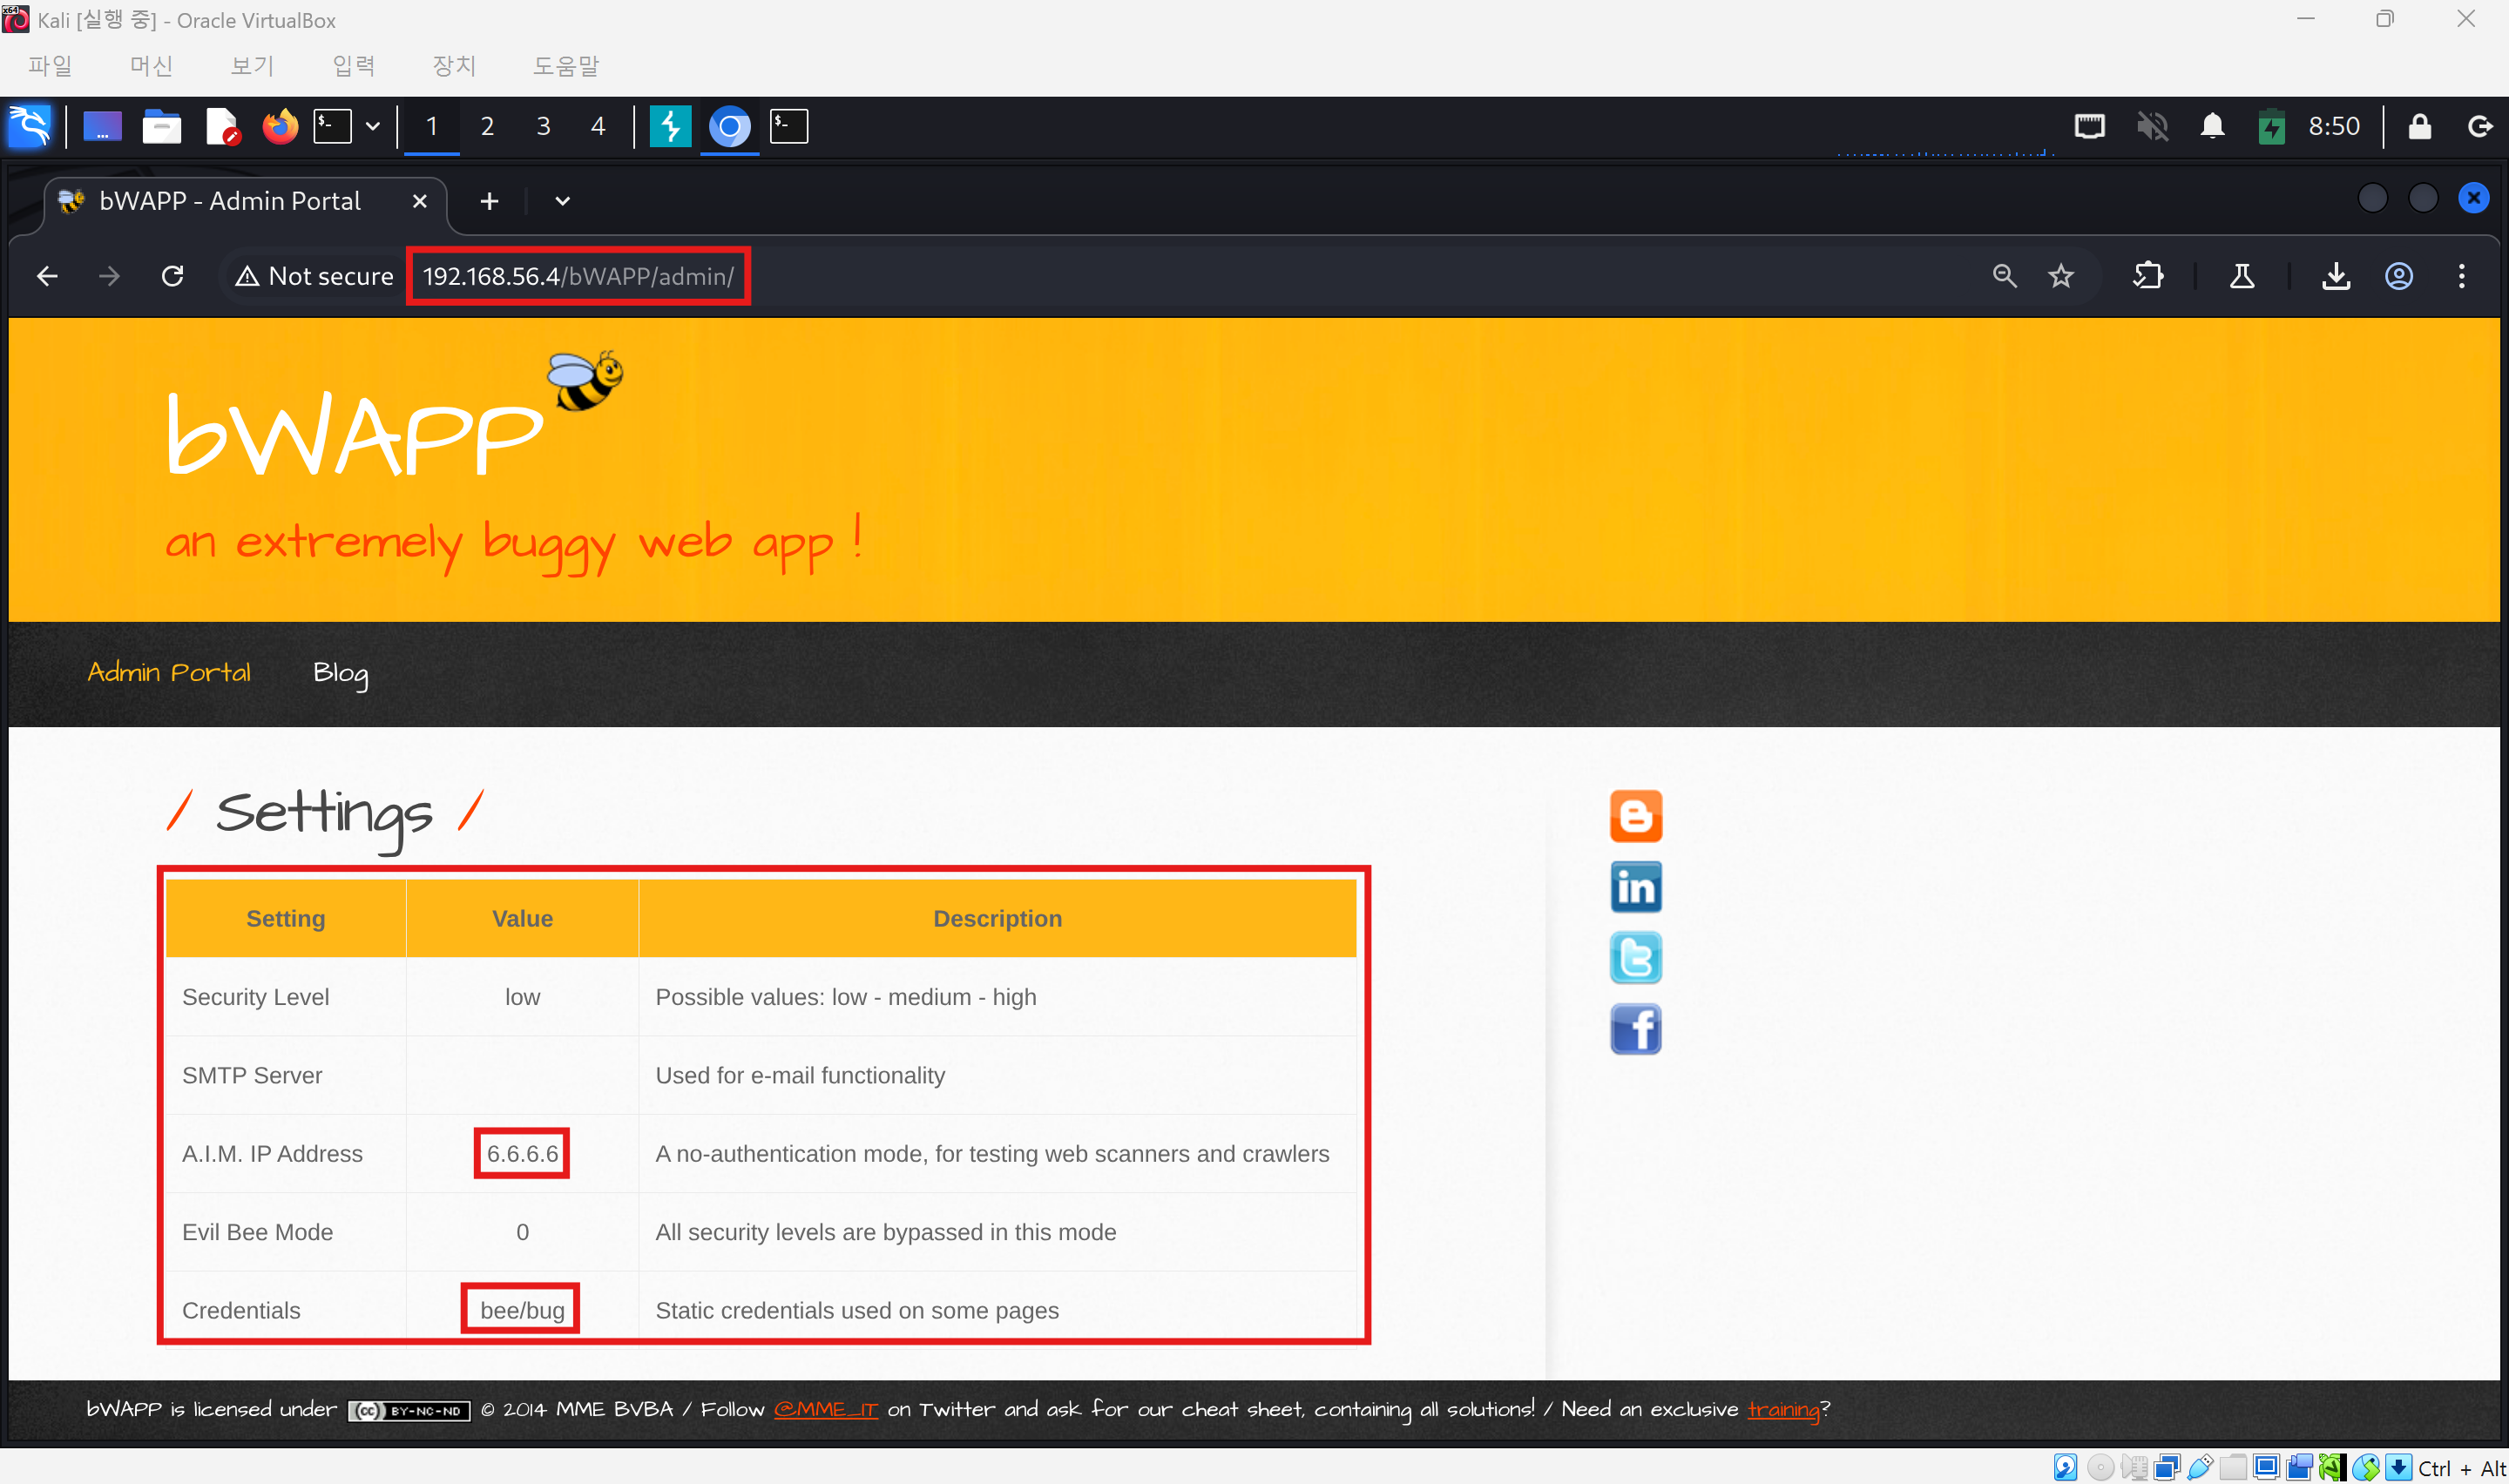Click the Twitter bird icon
The width and height of the screenshot is (2509, 1484).
tap(1635, 958)
